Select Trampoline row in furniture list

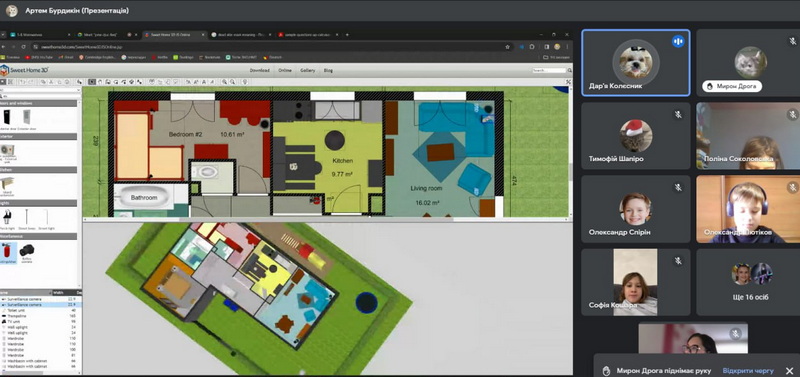pyautogui.click(x=41, y=316)
